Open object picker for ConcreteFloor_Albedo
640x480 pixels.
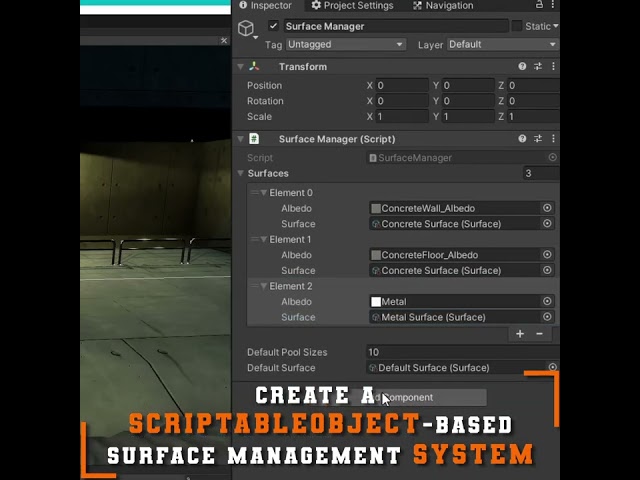click(x=547, y=255)
